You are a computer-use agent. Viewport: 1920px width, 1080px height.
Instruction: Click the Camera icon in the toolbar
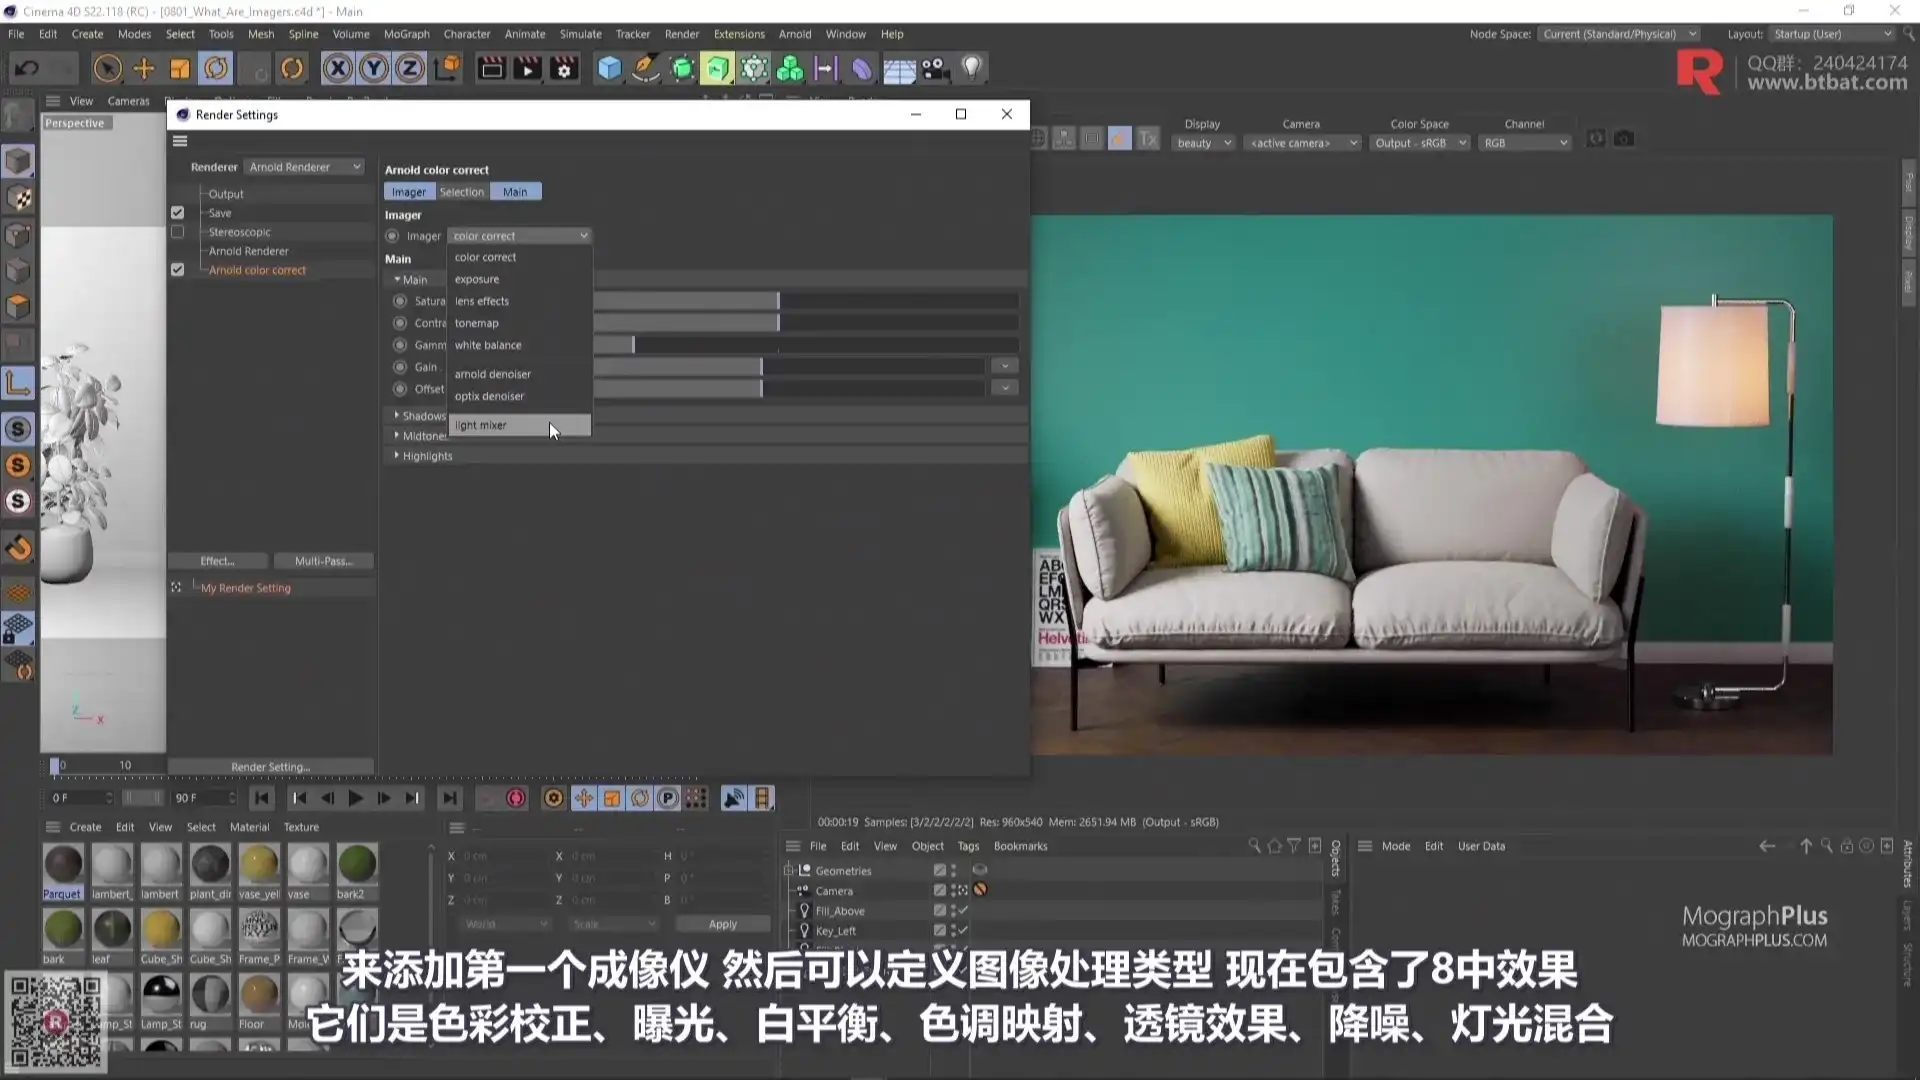tap(933, 68)
